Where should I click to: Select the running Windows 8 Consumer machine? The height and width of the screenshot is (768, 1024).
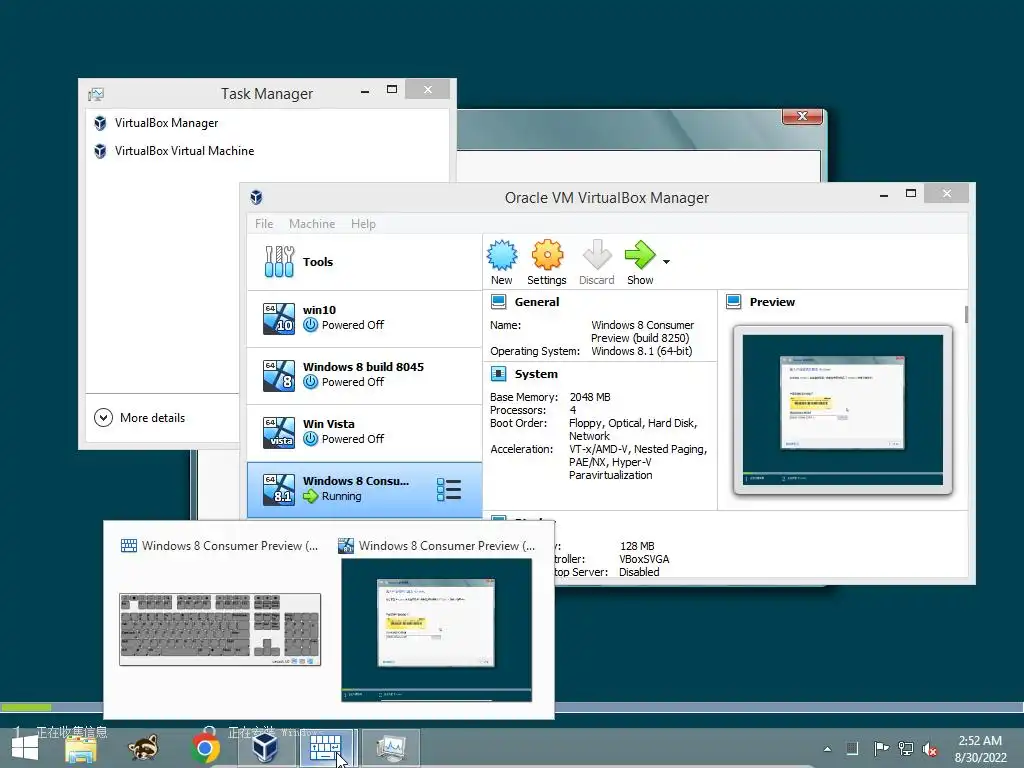(x=364, y=490)
